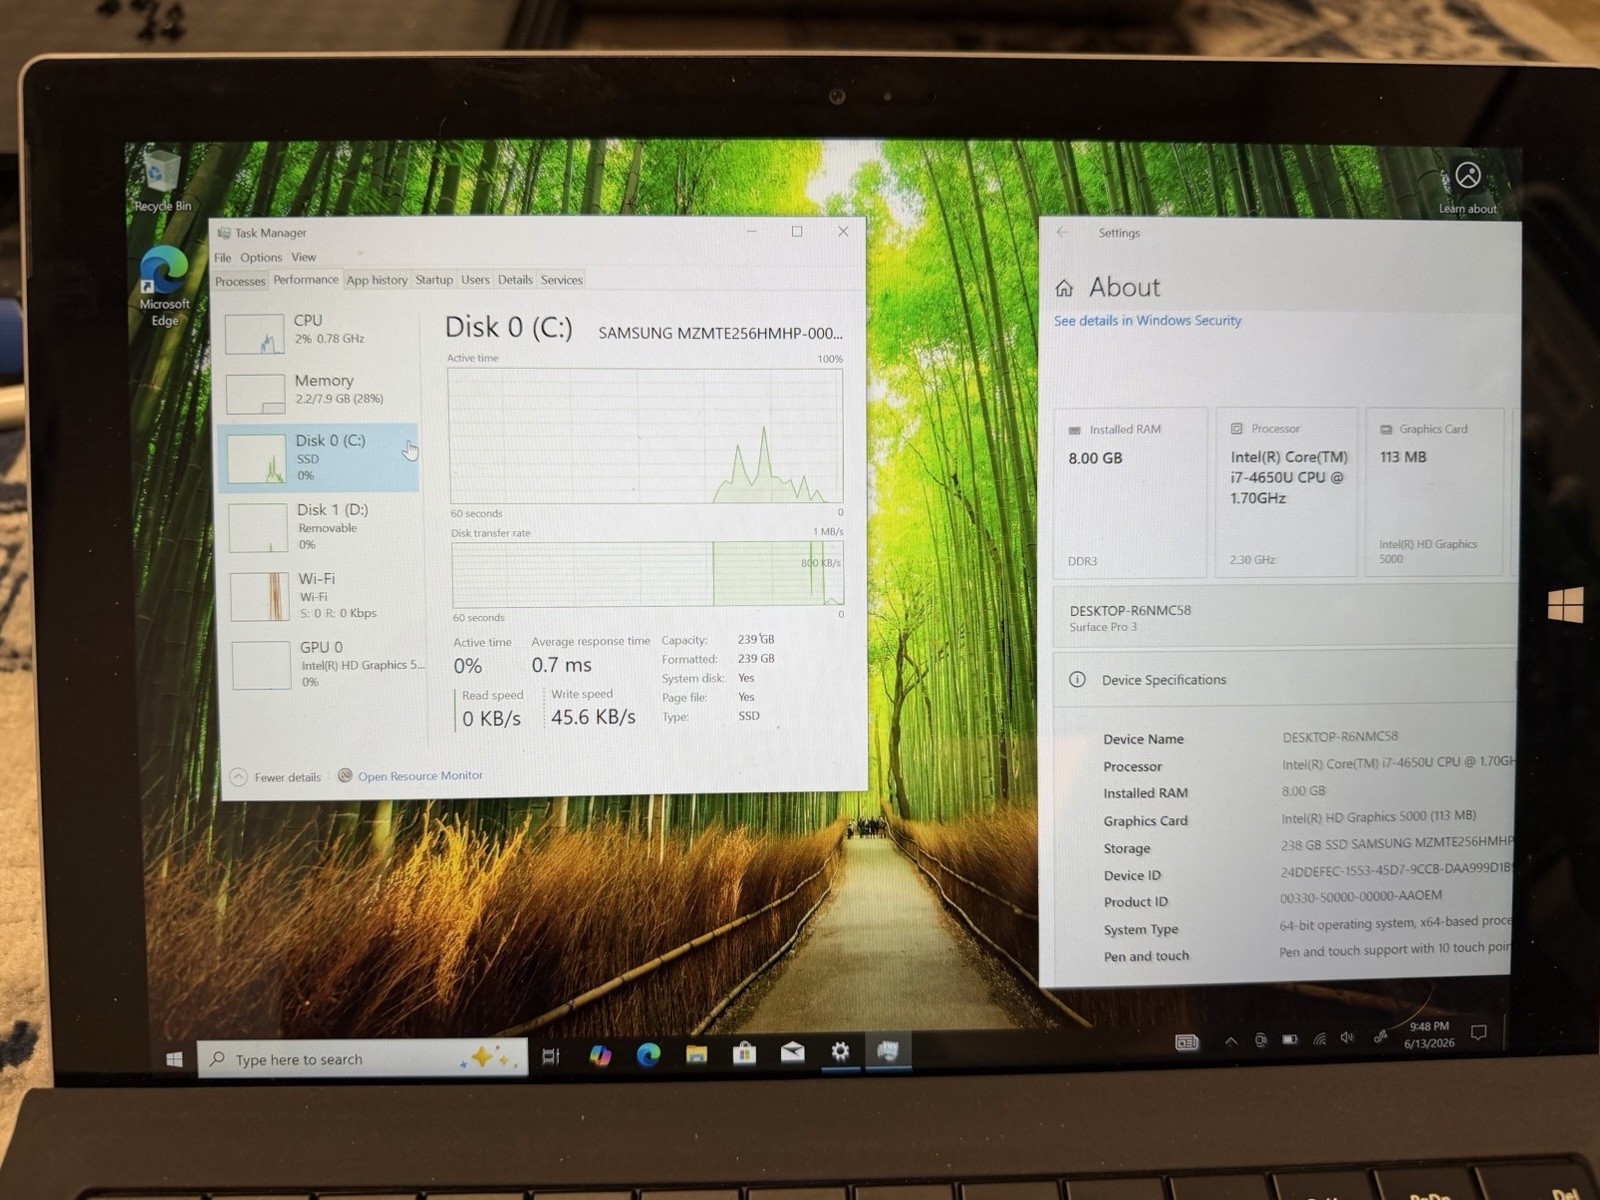This screenshot has width=1600, height=1200.
Task: Go to the Users tab
Action: tap(475, 280)
